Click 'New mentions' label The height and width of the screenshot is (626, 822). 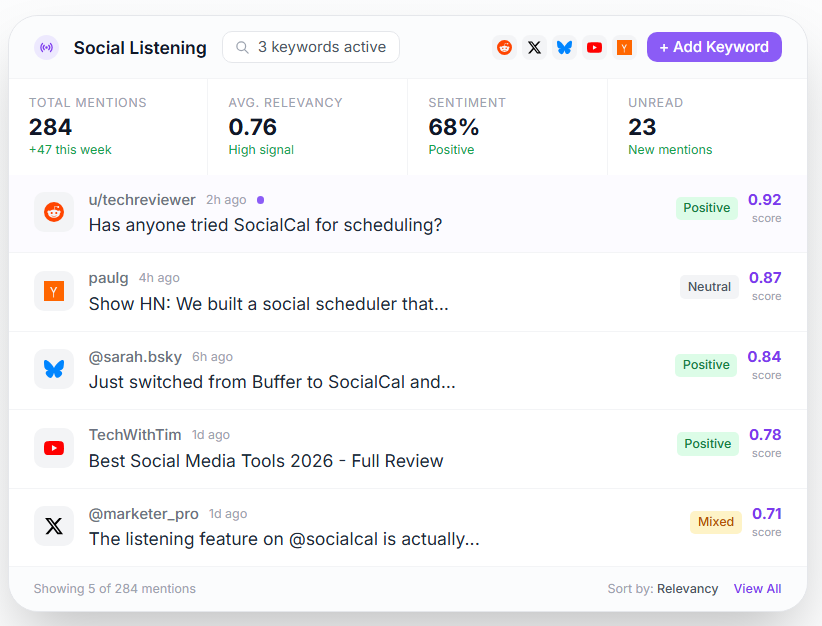pyautogui.click(x=670, y=150)
